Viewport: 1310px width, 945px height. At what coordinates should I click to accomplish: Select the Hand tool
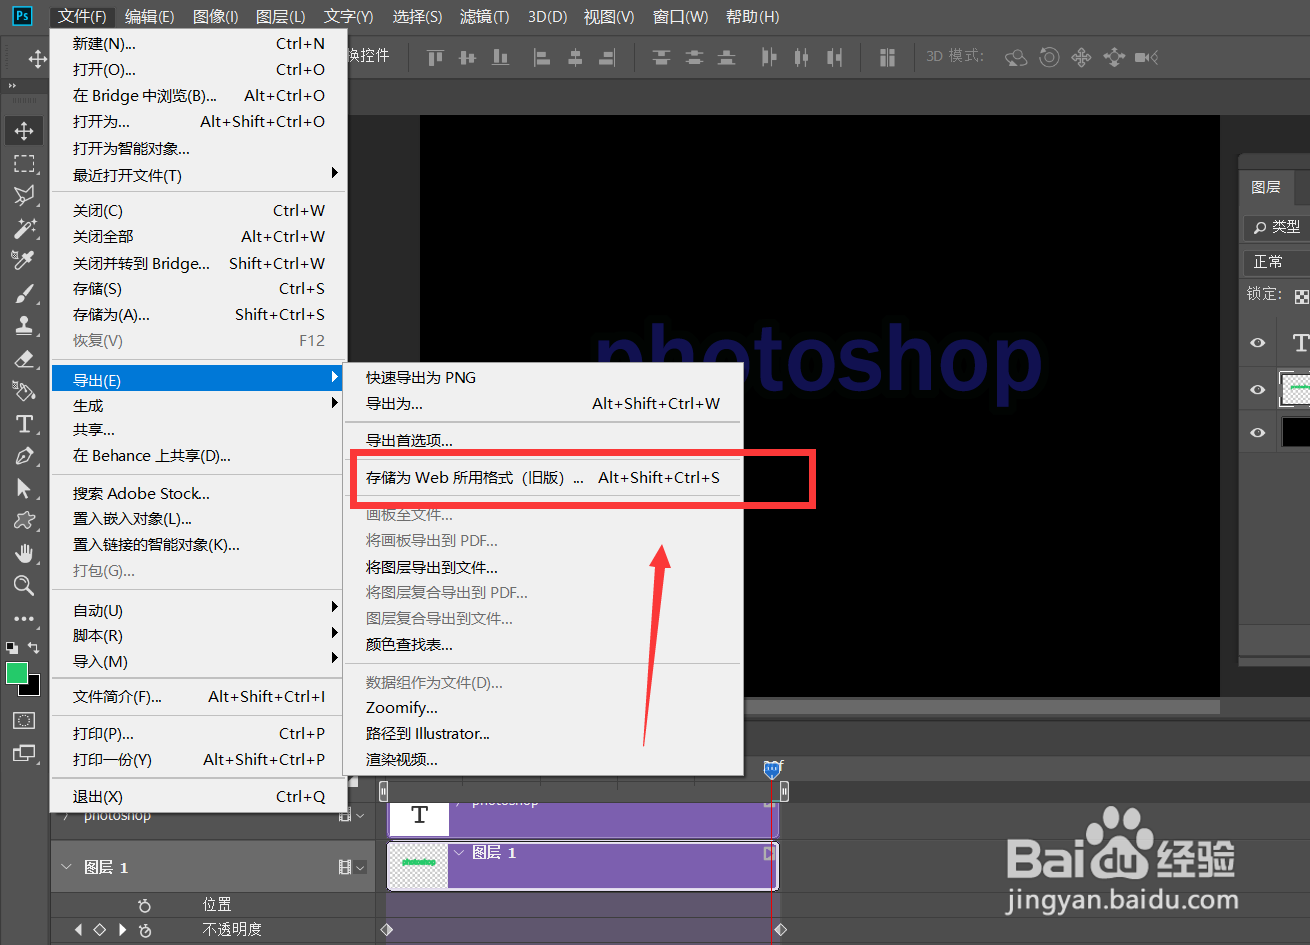click(24, 553)
